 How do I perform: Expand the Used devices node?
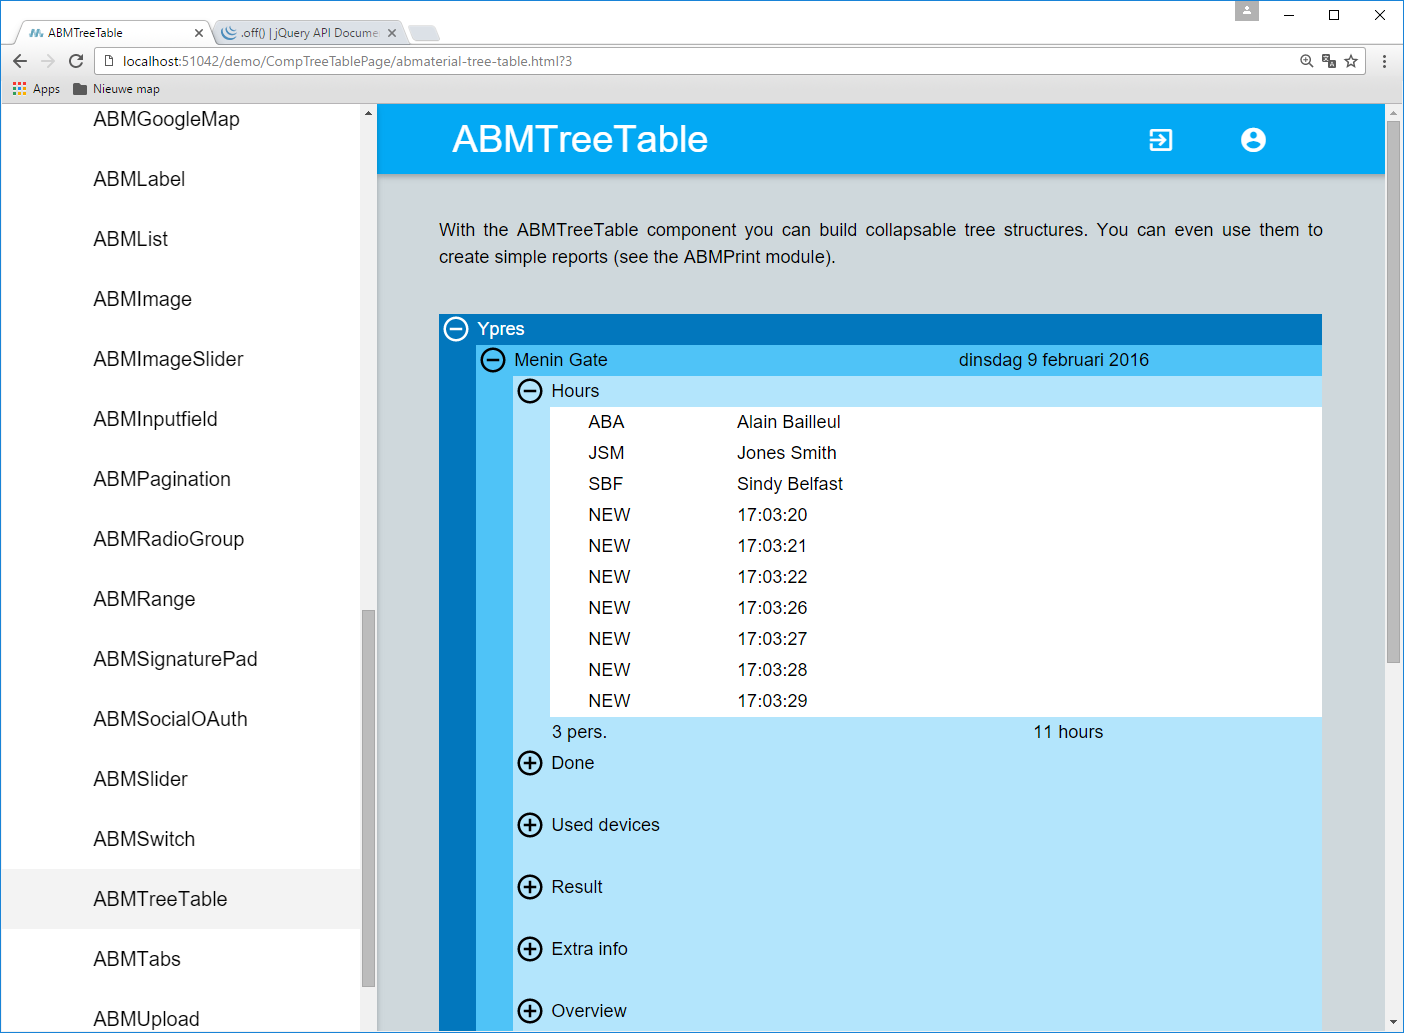[x=530, y=825]
